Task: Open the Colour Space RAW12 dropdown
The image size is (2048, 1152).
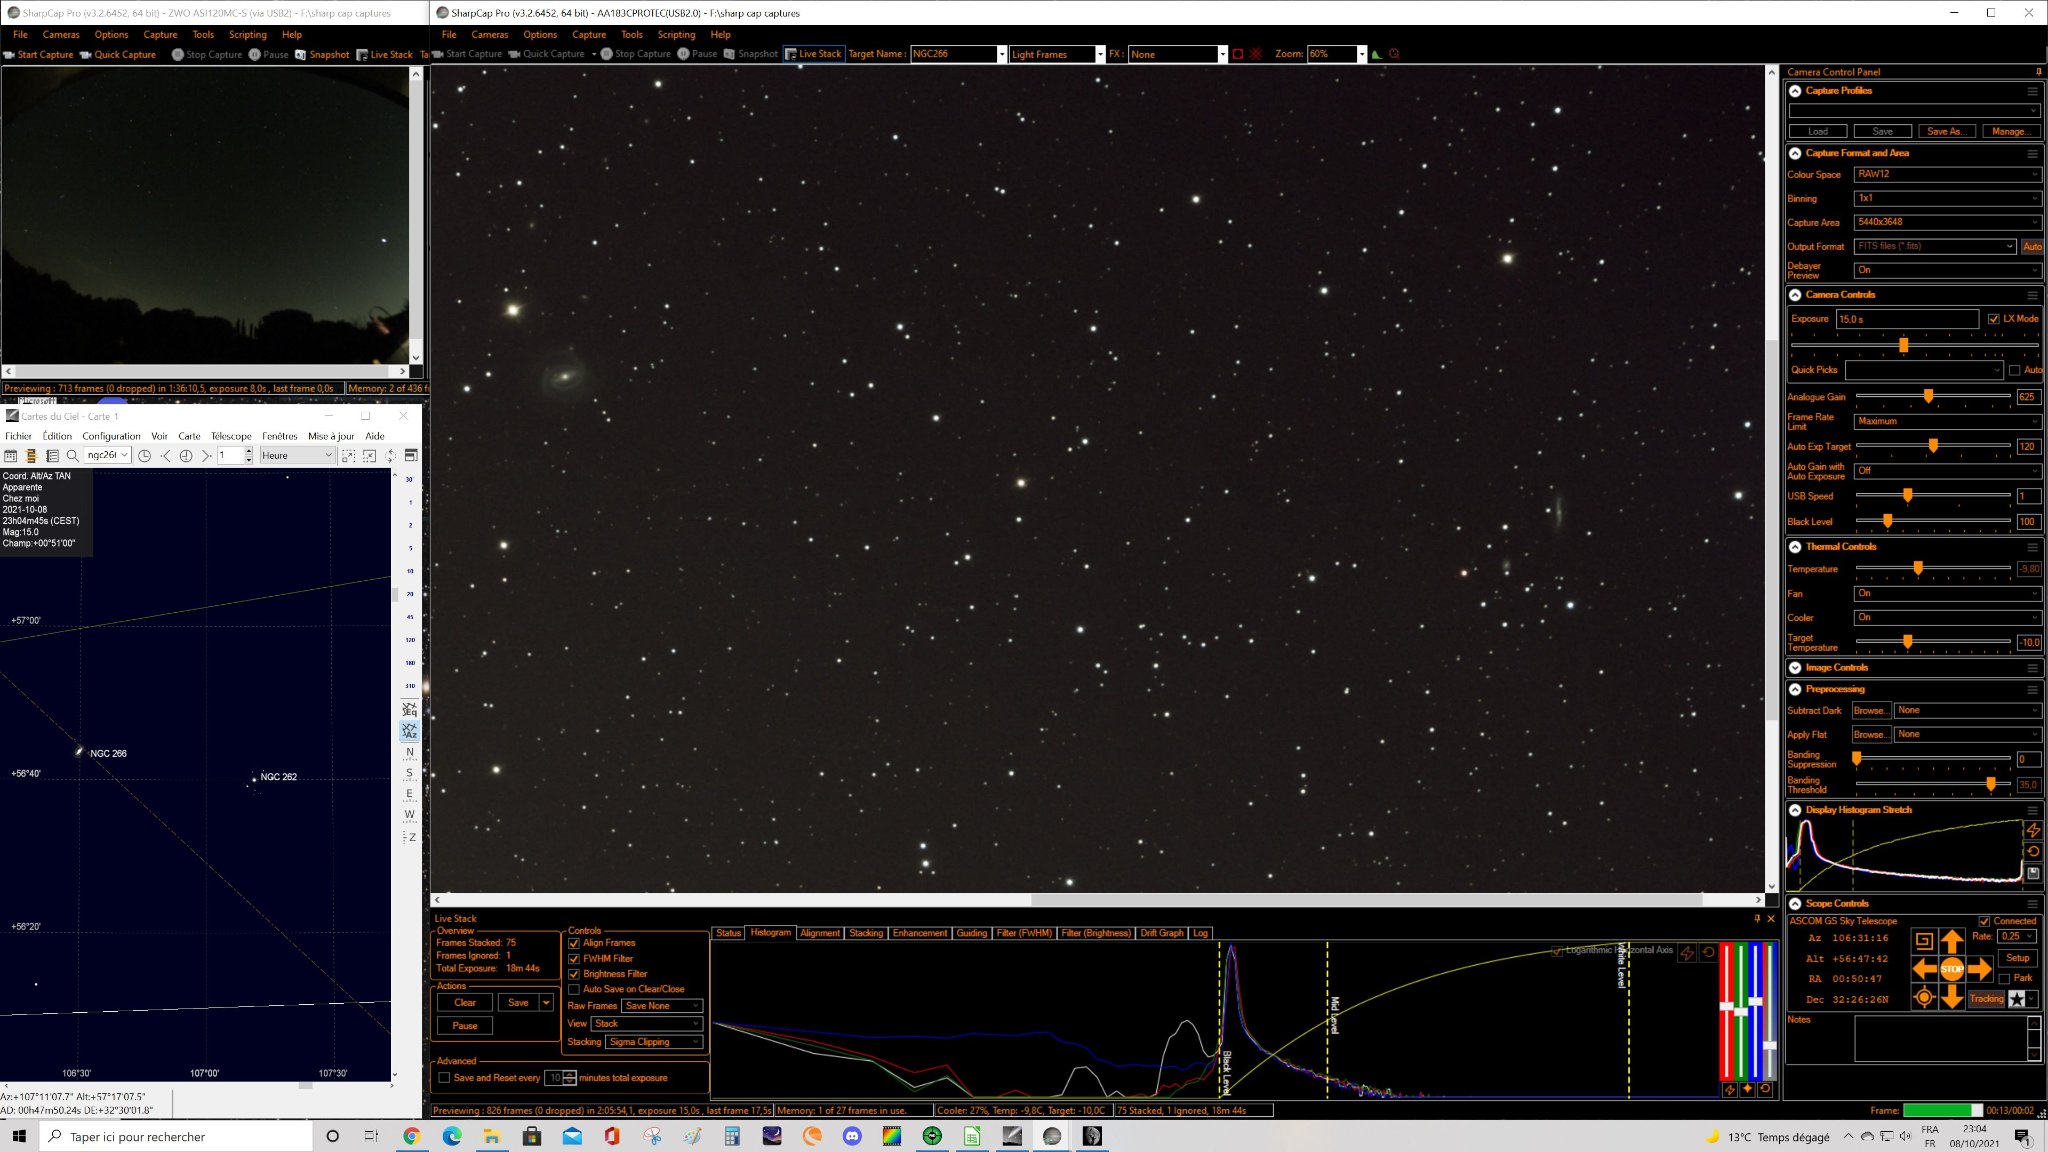Action: click(1947, 174)
